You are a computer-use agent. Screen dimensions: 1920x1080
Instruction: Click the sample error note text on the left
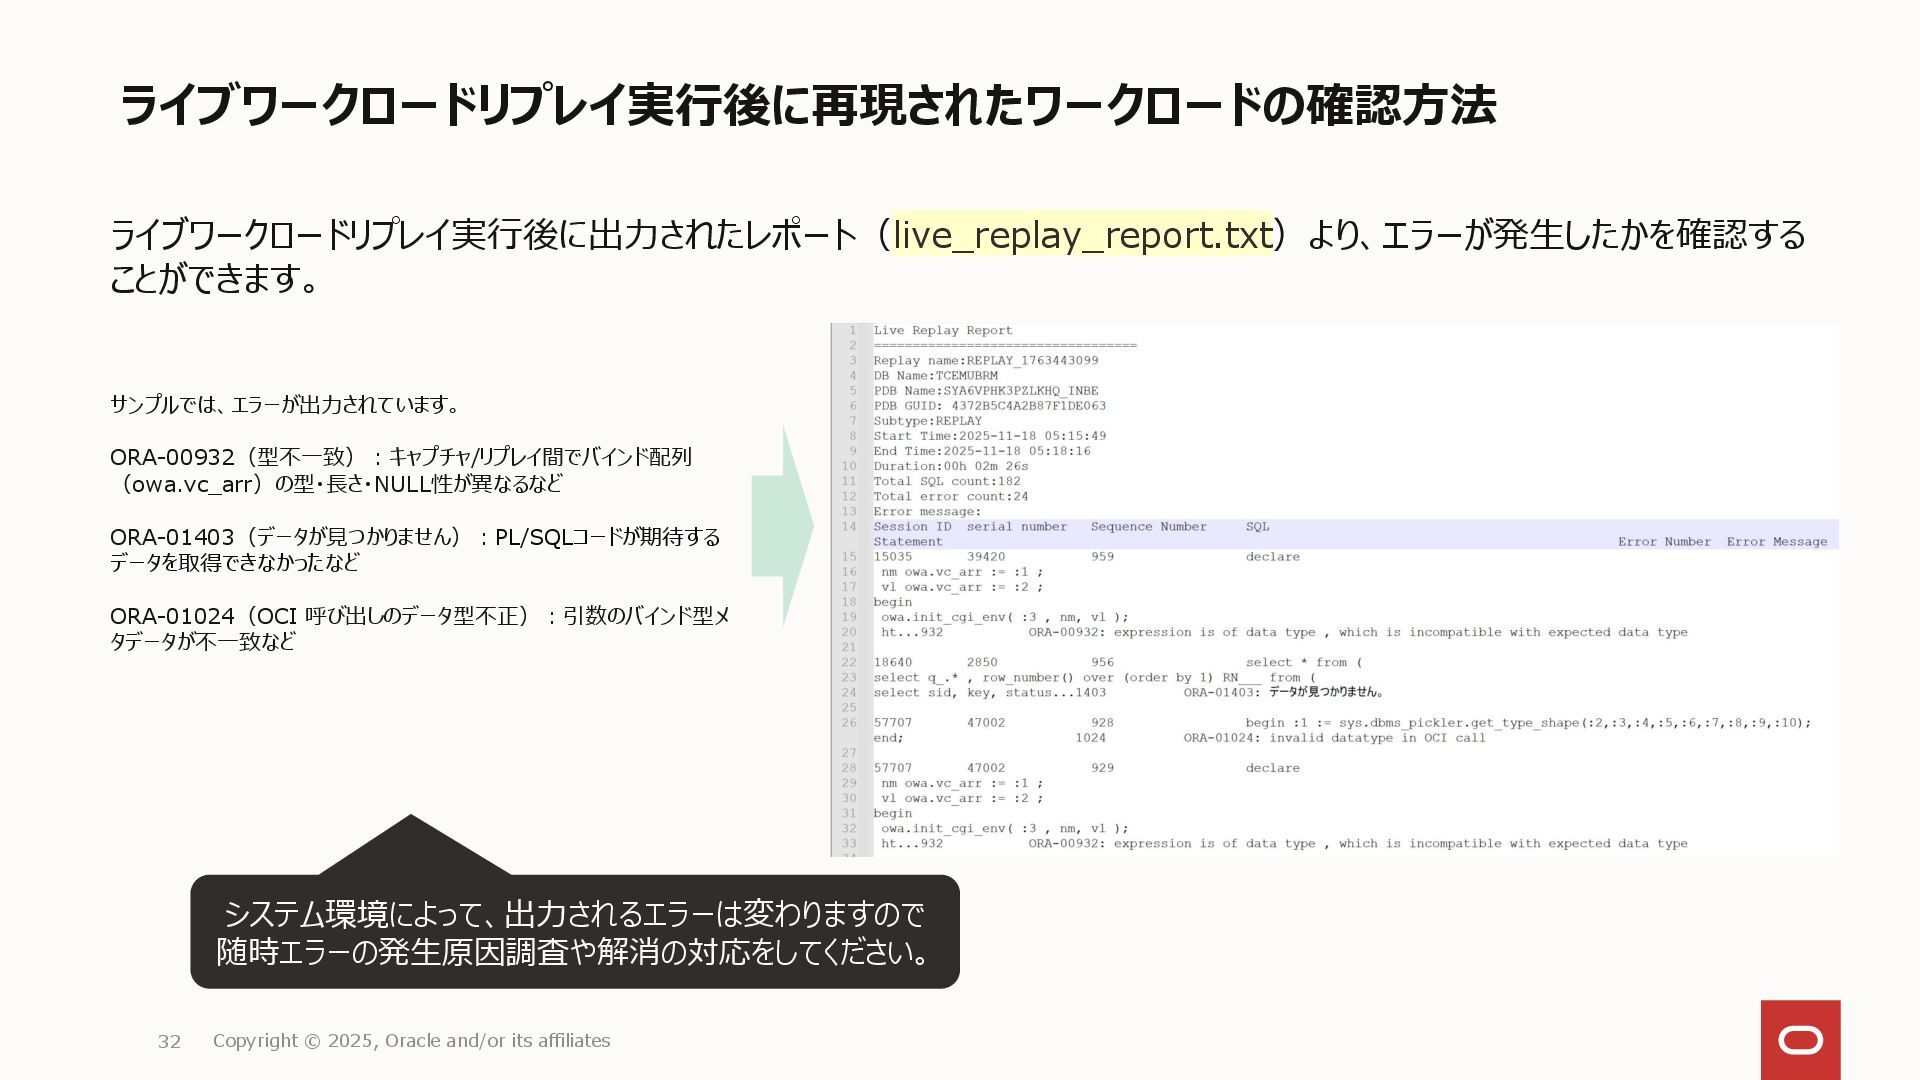(x=285, y=405)
